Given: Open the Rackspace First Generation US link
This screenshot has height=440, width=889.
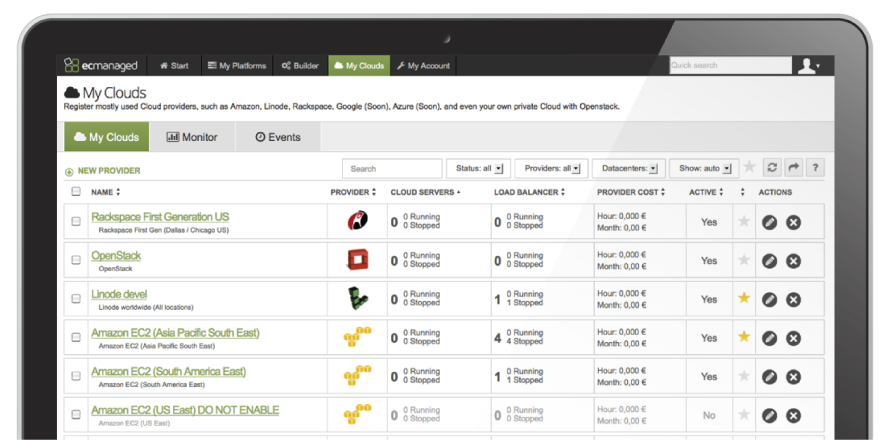Looking at the screenshot, I should 160,217.
